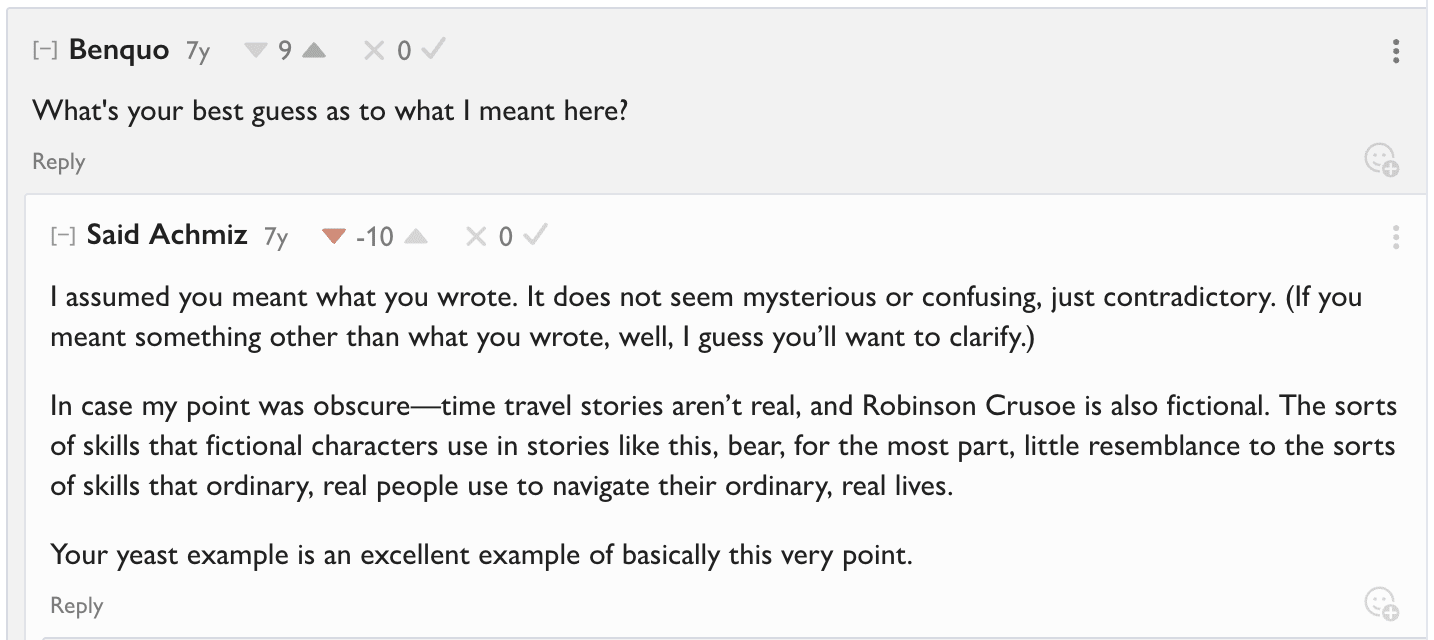
Task: Open Said Achmiz's user profile
Action: pos(167,235)
